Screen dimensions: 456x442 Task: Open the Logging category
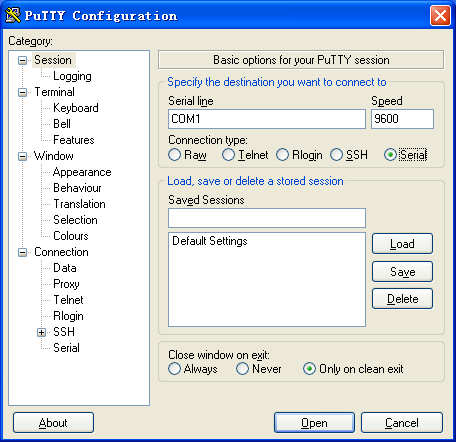72,76
